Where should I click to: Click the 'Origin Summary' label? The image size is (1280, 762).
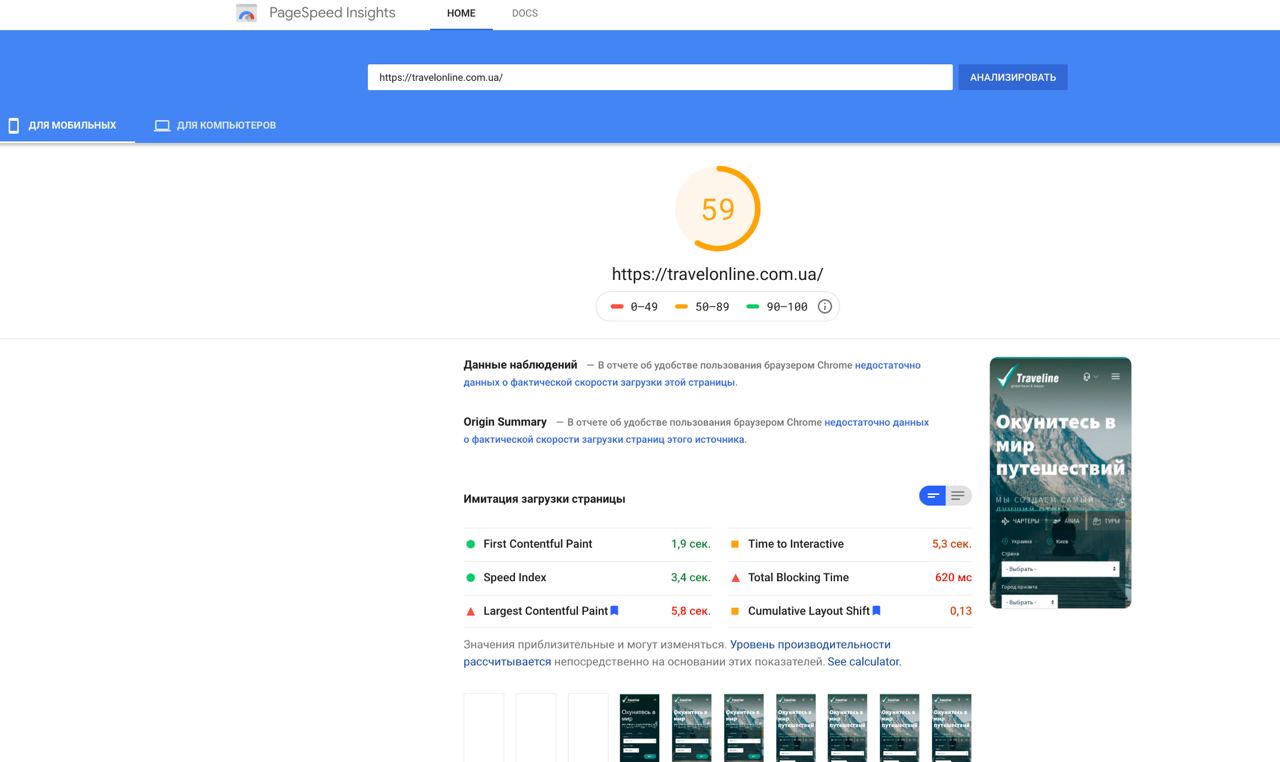(505, 422)
